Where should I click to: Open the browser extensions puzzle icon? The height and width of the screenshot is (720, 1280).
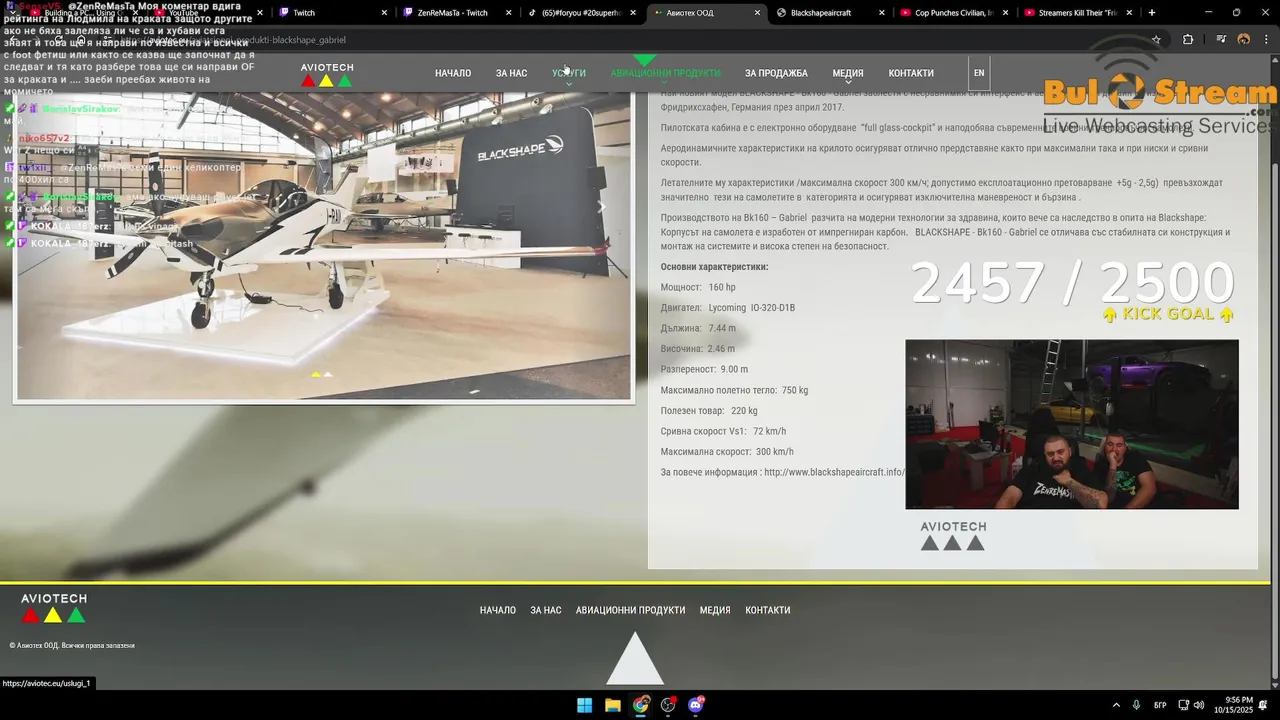point(1188,40)
